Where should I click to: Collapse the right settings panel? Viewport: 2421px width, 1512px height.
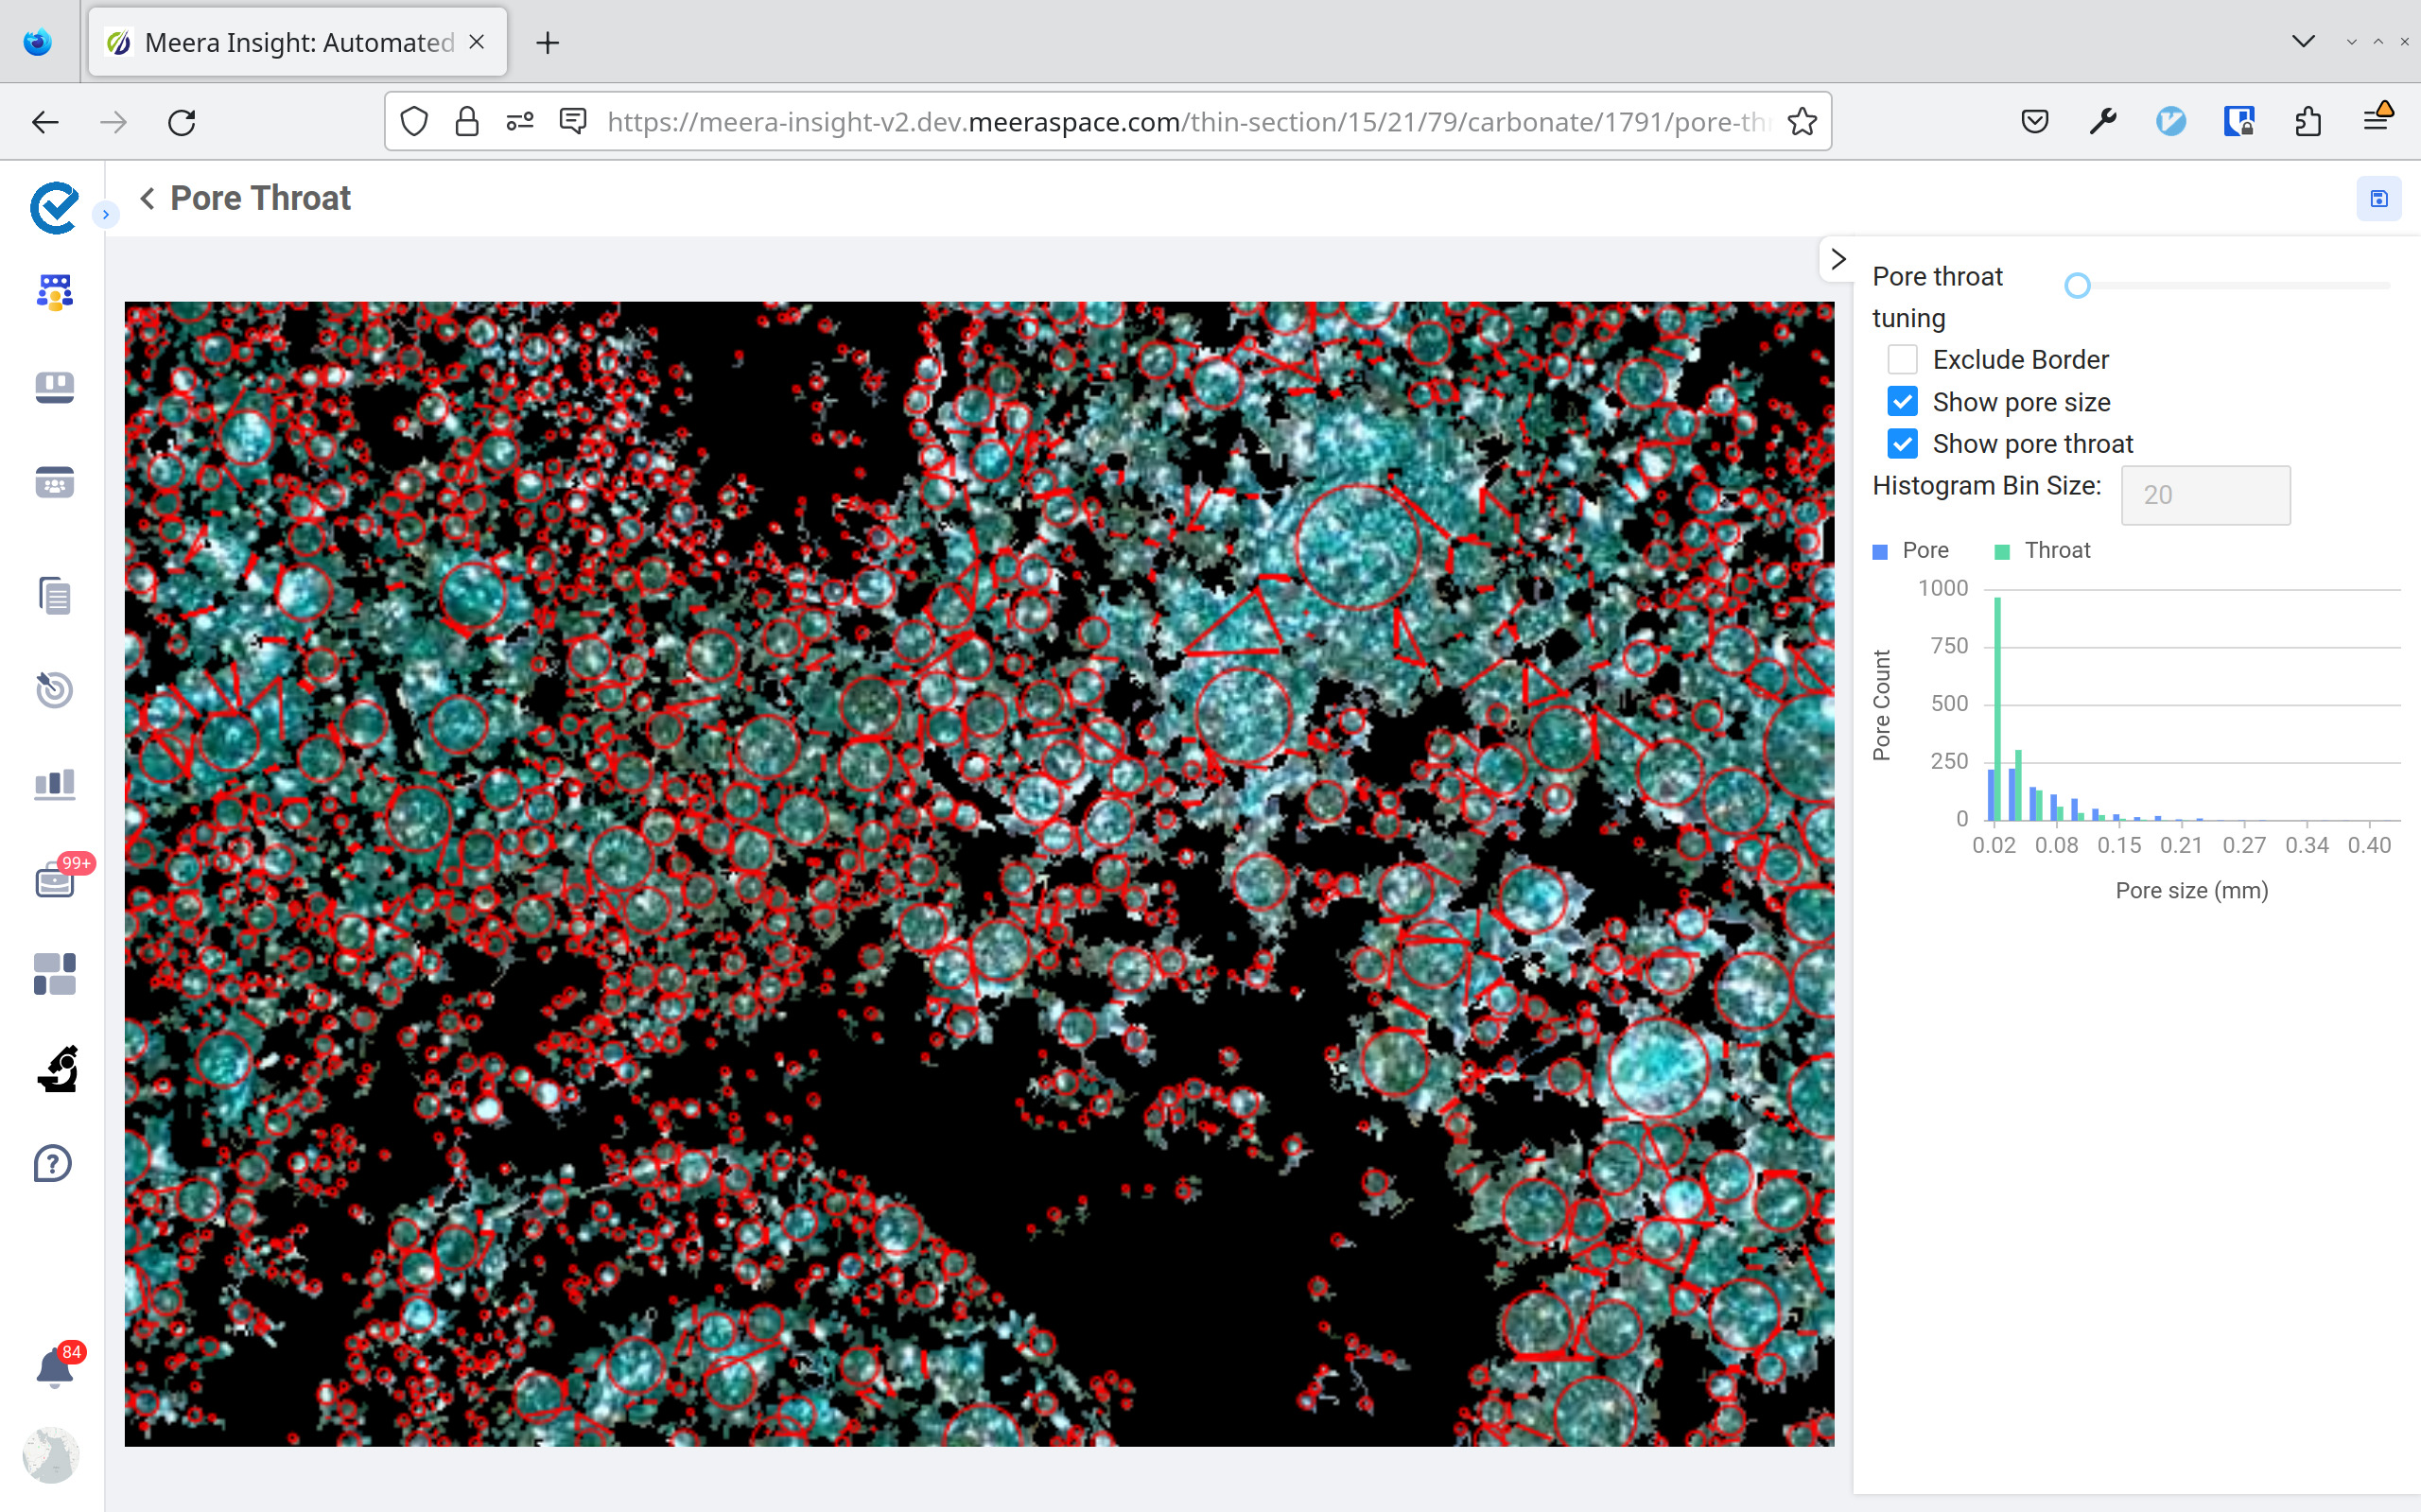coord(1838,260)
